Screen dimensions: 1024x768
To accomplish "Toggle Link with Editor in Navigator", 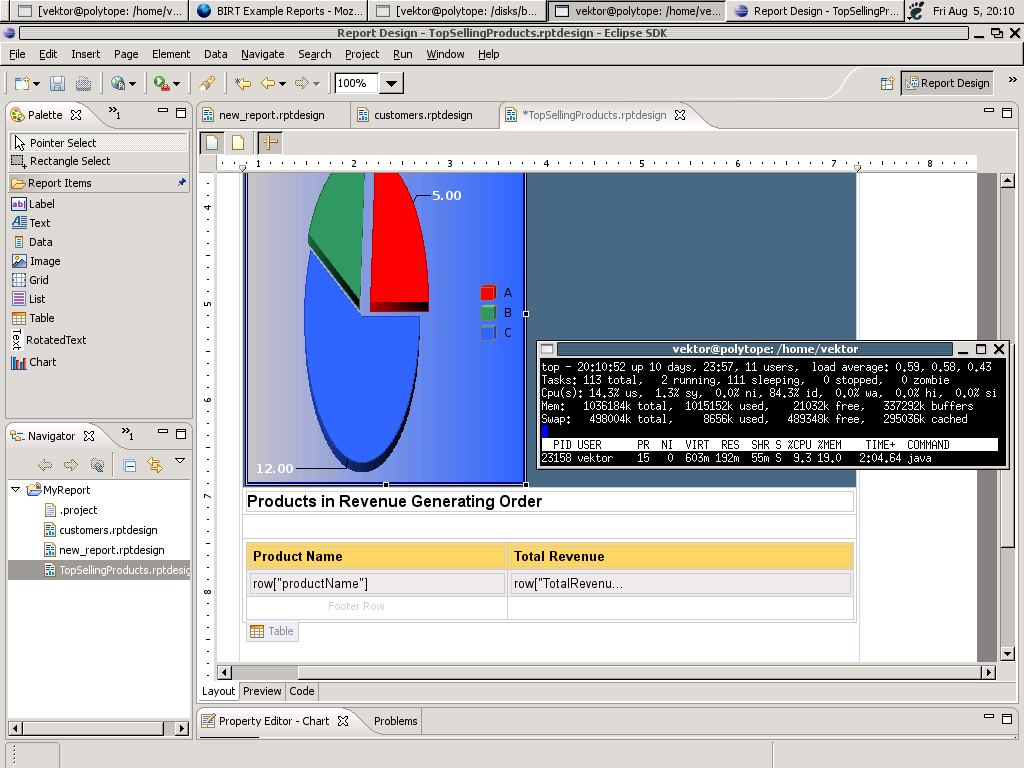I will tap(154, 465).
